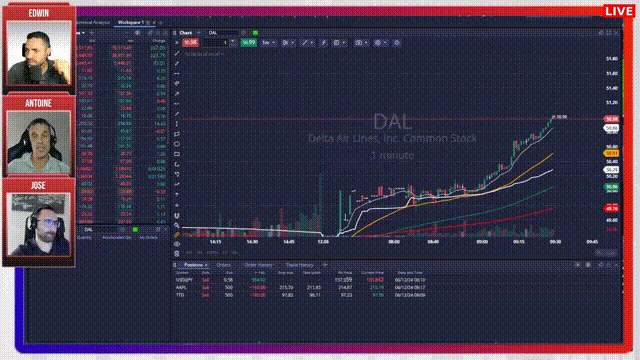Screen dimensions: 640x360
Task: Select the ellipse drawing tool
Action: [x=177, y=144]
